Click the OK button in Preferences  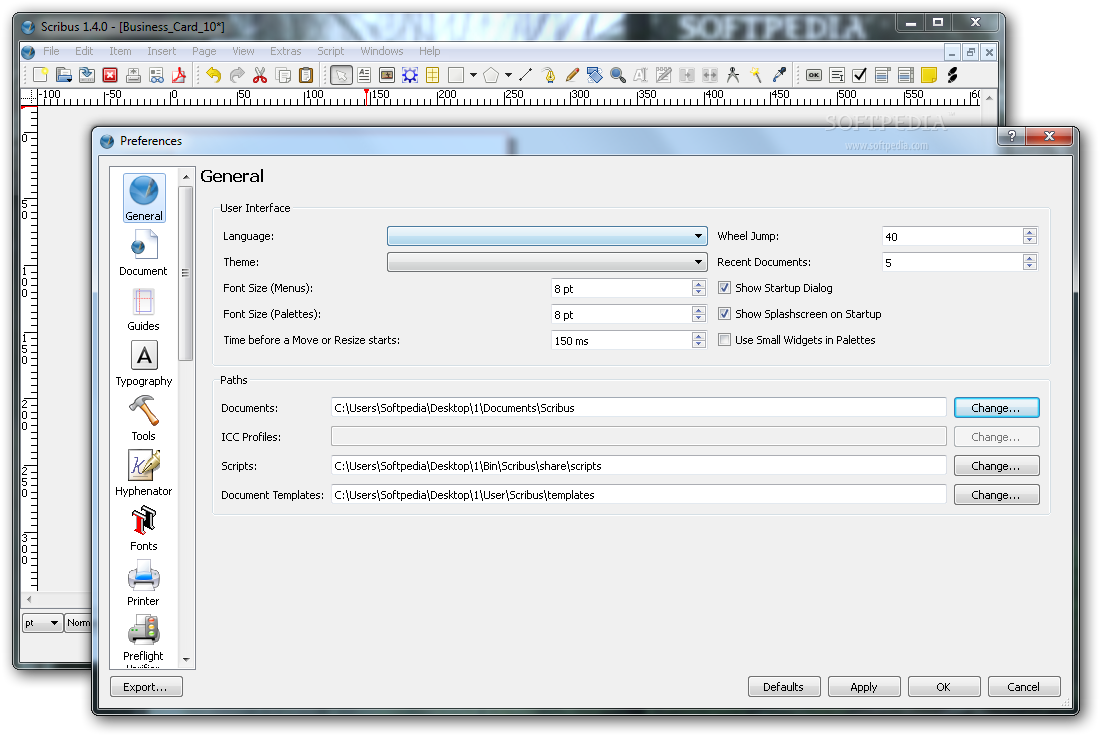944,687
